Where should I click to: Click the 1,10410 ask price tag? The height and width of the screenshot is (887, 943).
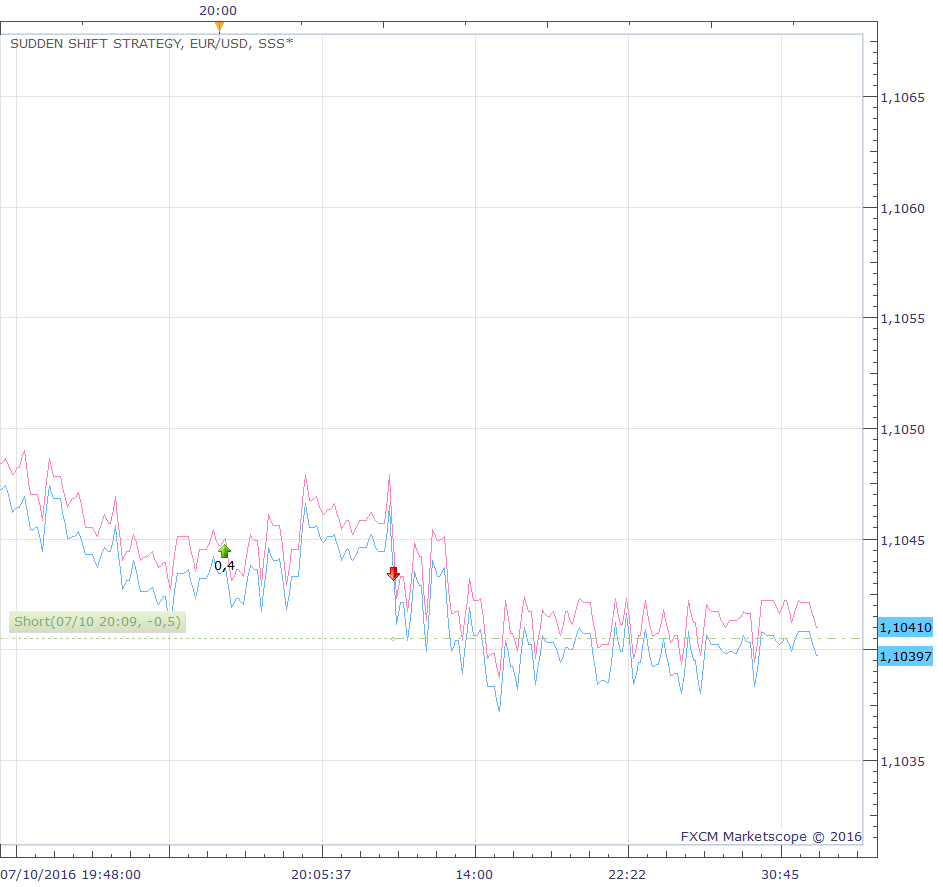[x=905, y=628]
